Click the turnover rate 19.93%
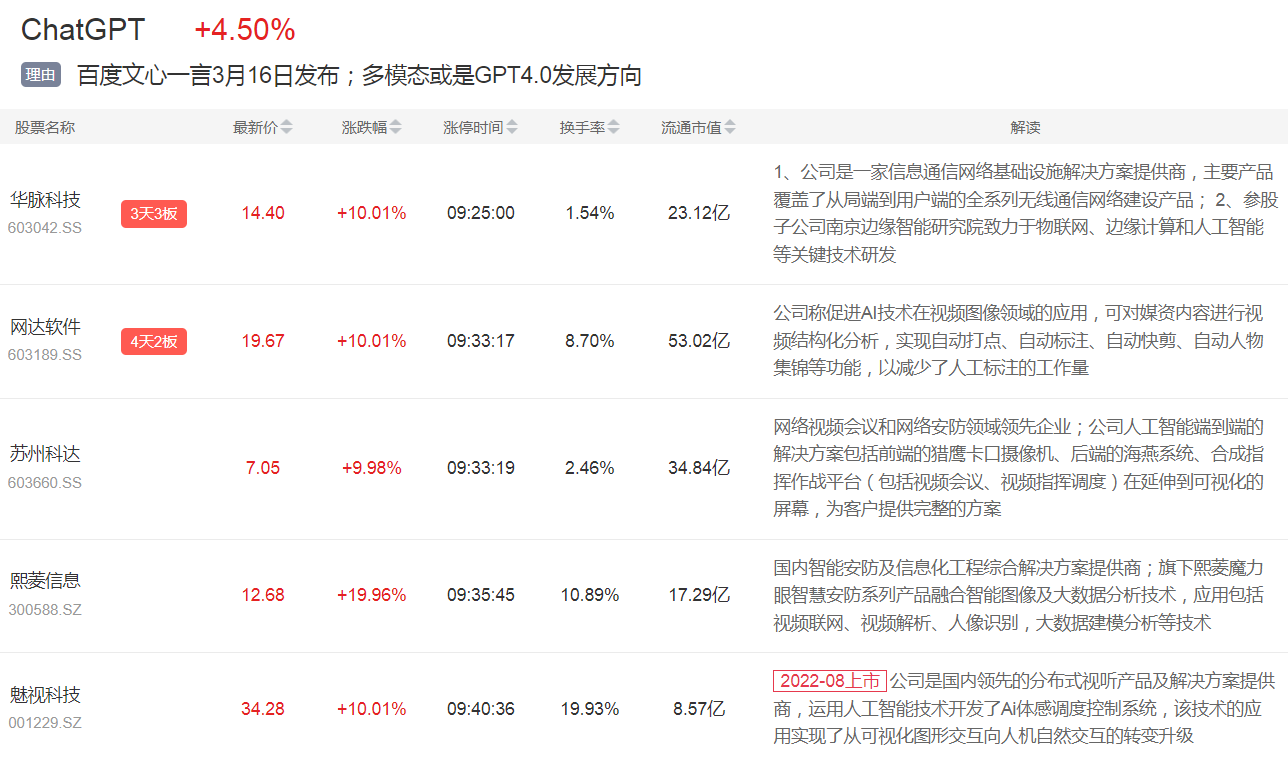 590,709
